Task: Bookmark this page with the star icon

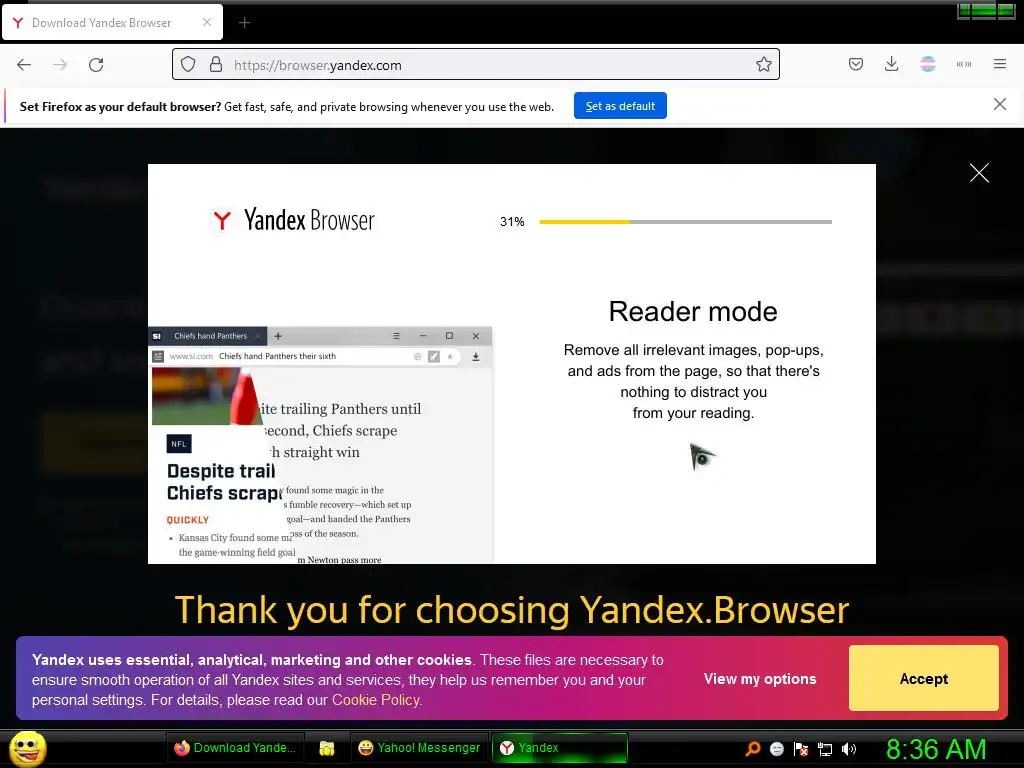Action: click(763, 64)
